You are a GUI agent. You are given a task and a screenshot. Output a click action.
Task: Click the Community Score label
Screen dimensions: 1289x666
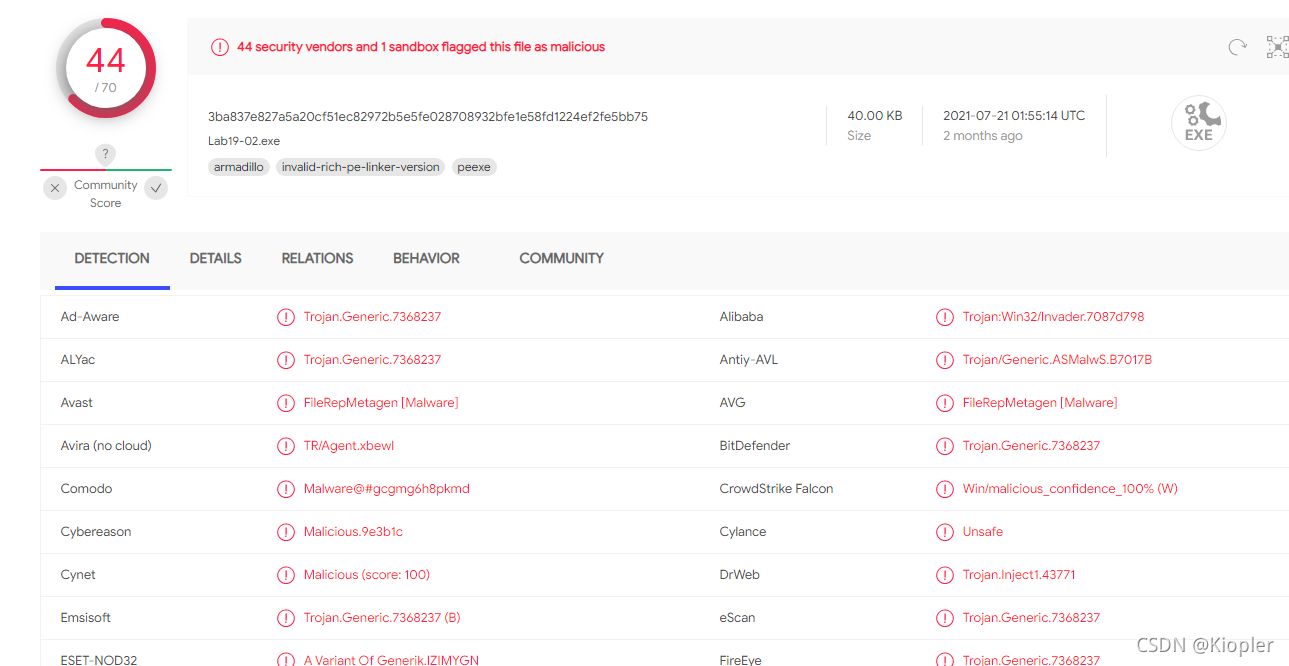pyautogui.click(x=106, y=194)
